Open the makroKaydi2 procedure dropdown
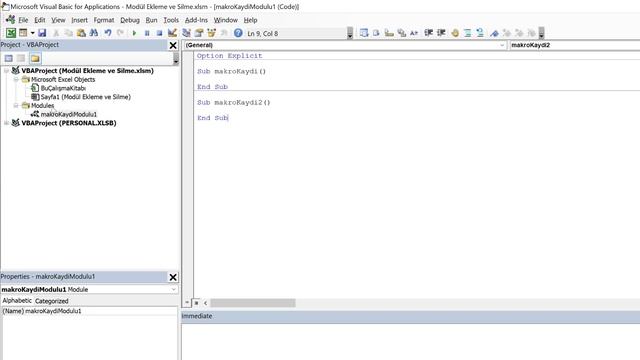This screenshot has height=360, width=640. pyautogui.click(x=574, y=45)
